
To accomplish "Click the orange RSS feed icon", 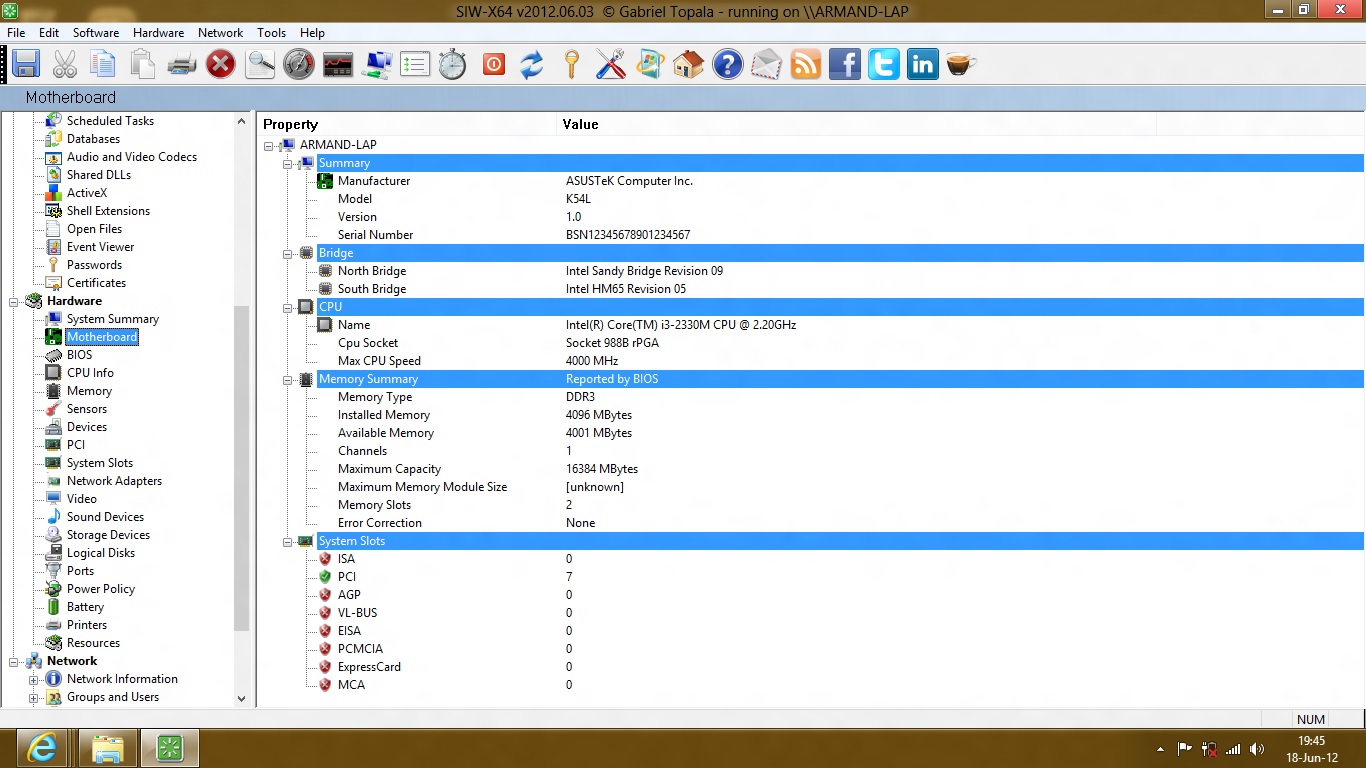I will click(806, 65).
